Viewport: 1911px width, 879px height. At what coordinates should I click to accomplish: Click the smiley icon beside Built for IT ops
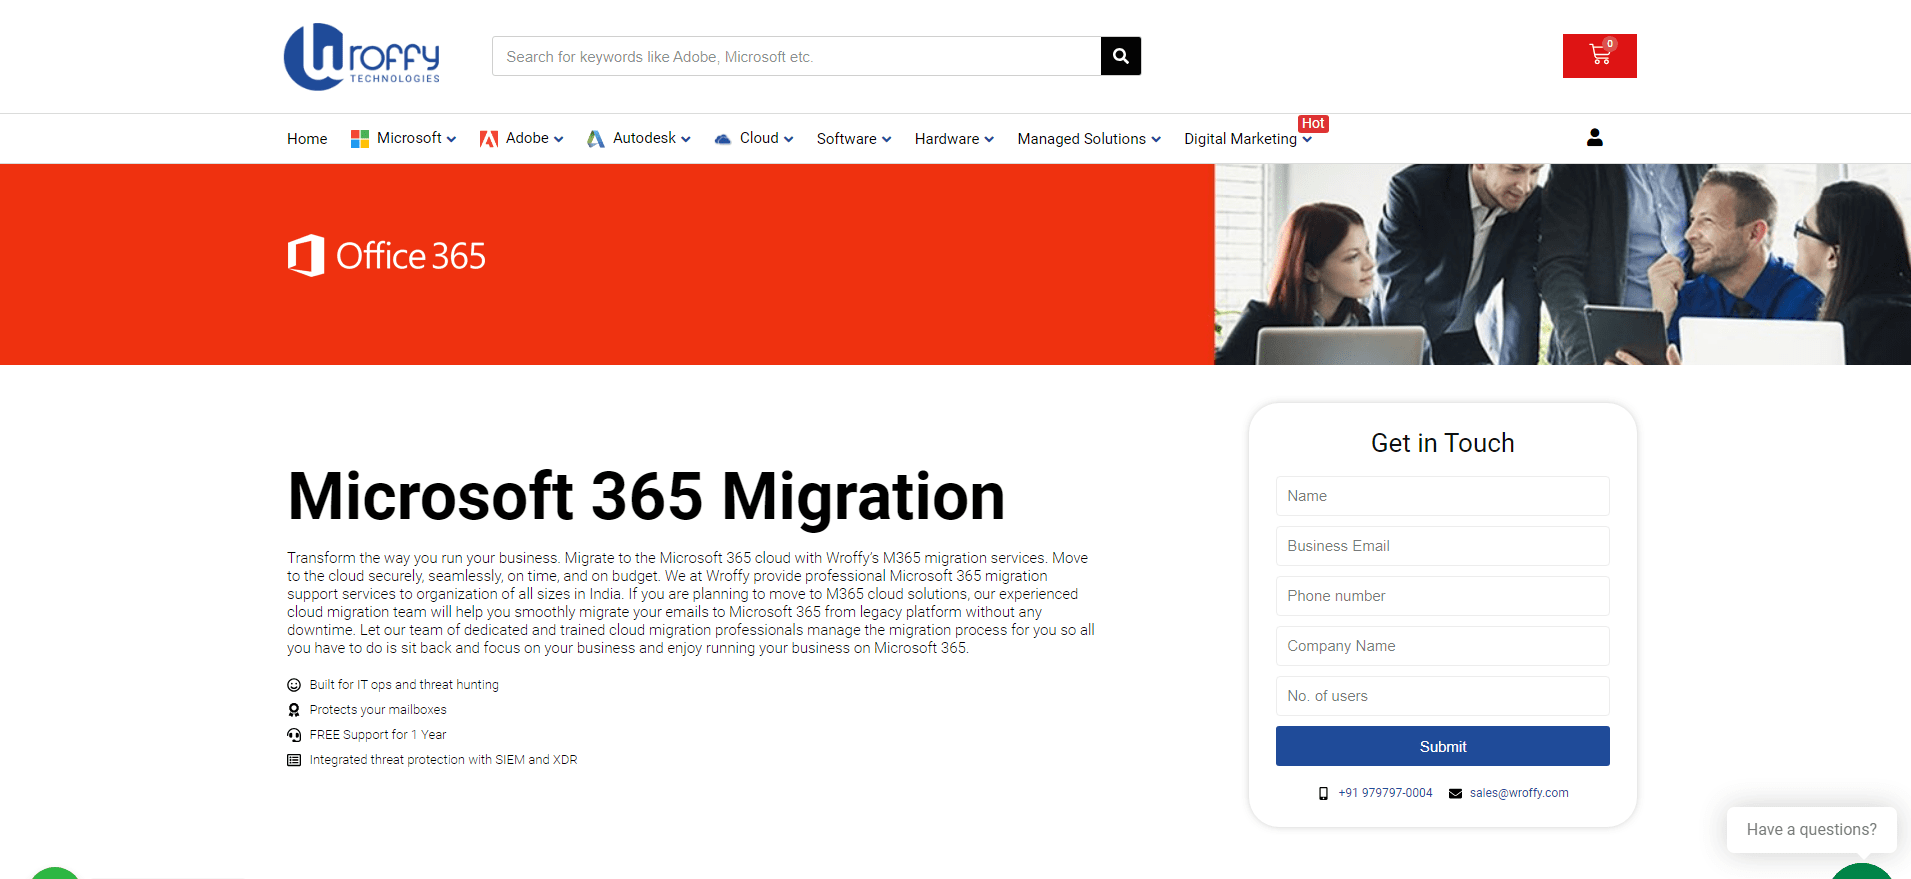click(x=294, y=685)
